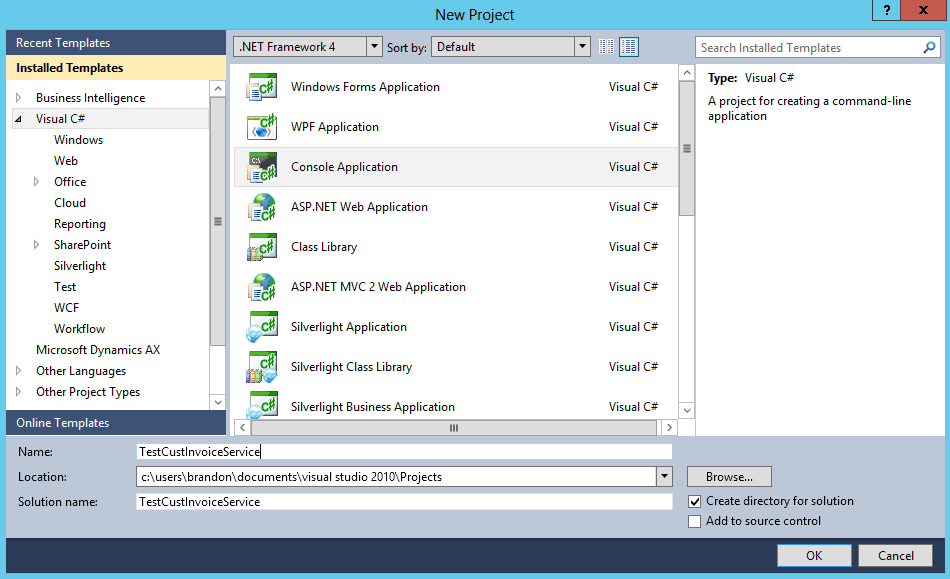
Task: Collapse the Visual C# node
Action: pos(19,119)
